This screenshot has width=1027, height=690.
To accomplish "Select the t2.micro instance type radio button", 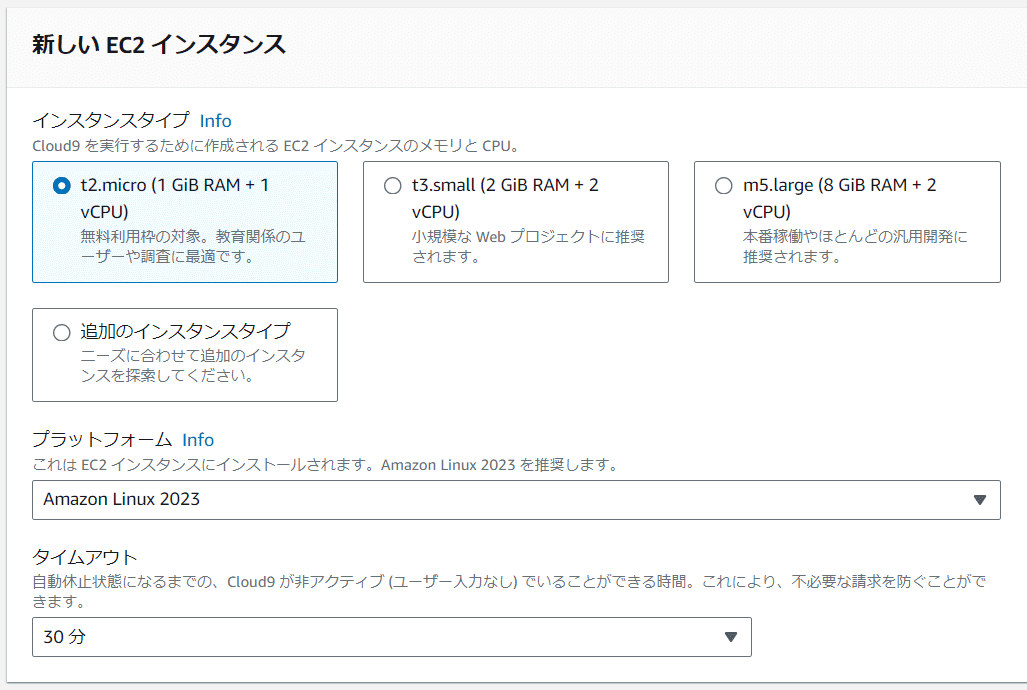I will coord(62,186).
